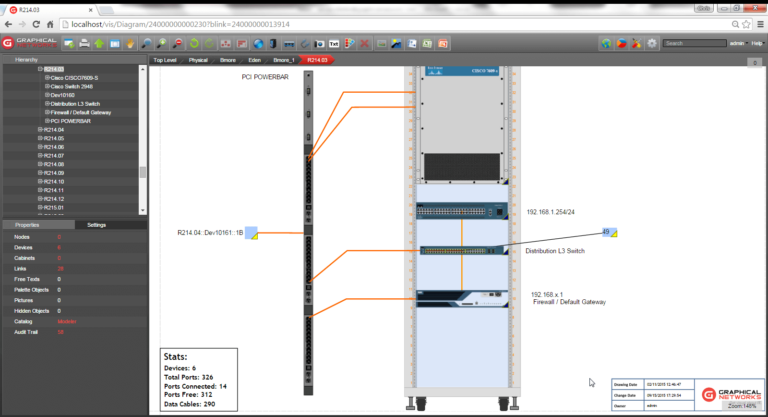This screenshot has width=768, height=417.
Task: Click the green up arrow icon
Action: pyautogui.click(x=99, y=43)
